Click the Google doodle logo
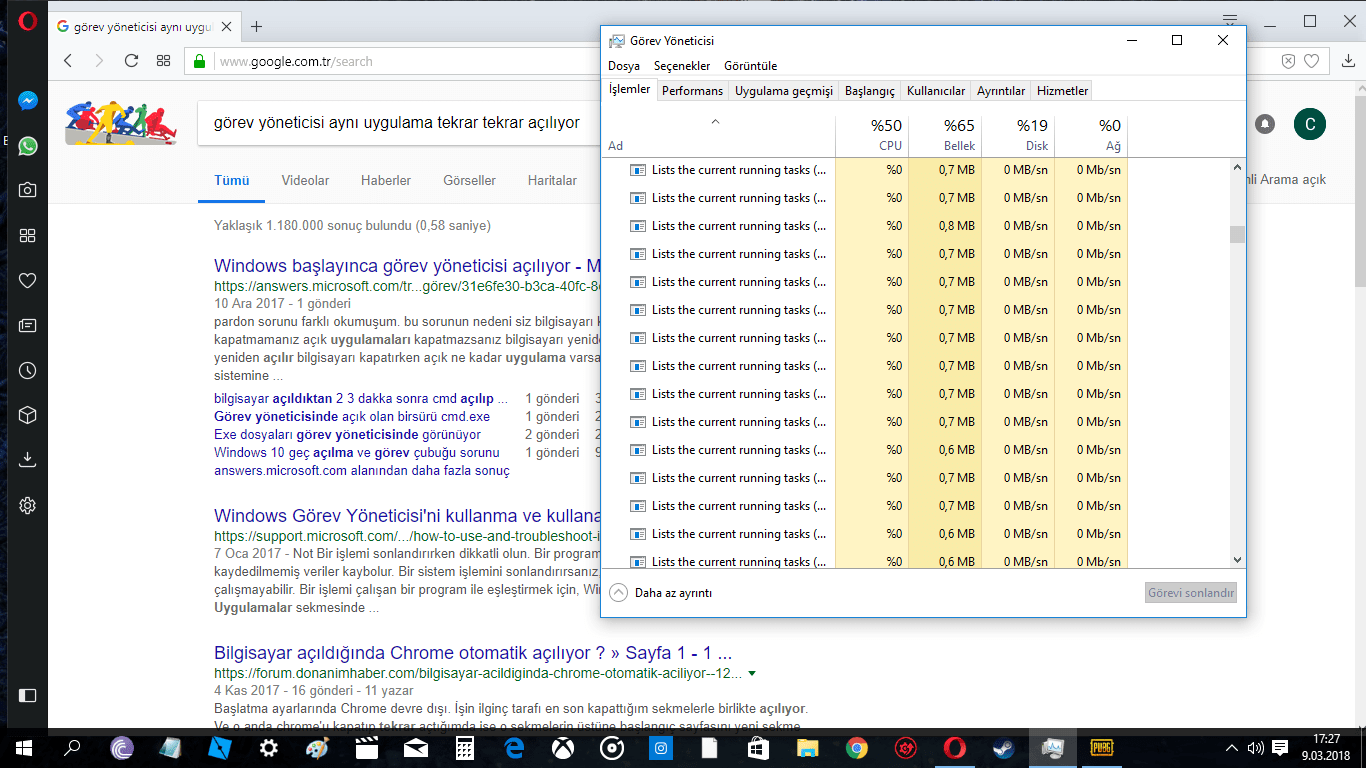Image resolution: width=1366 pixels, height=768 pixels. [x=121, y=122]
